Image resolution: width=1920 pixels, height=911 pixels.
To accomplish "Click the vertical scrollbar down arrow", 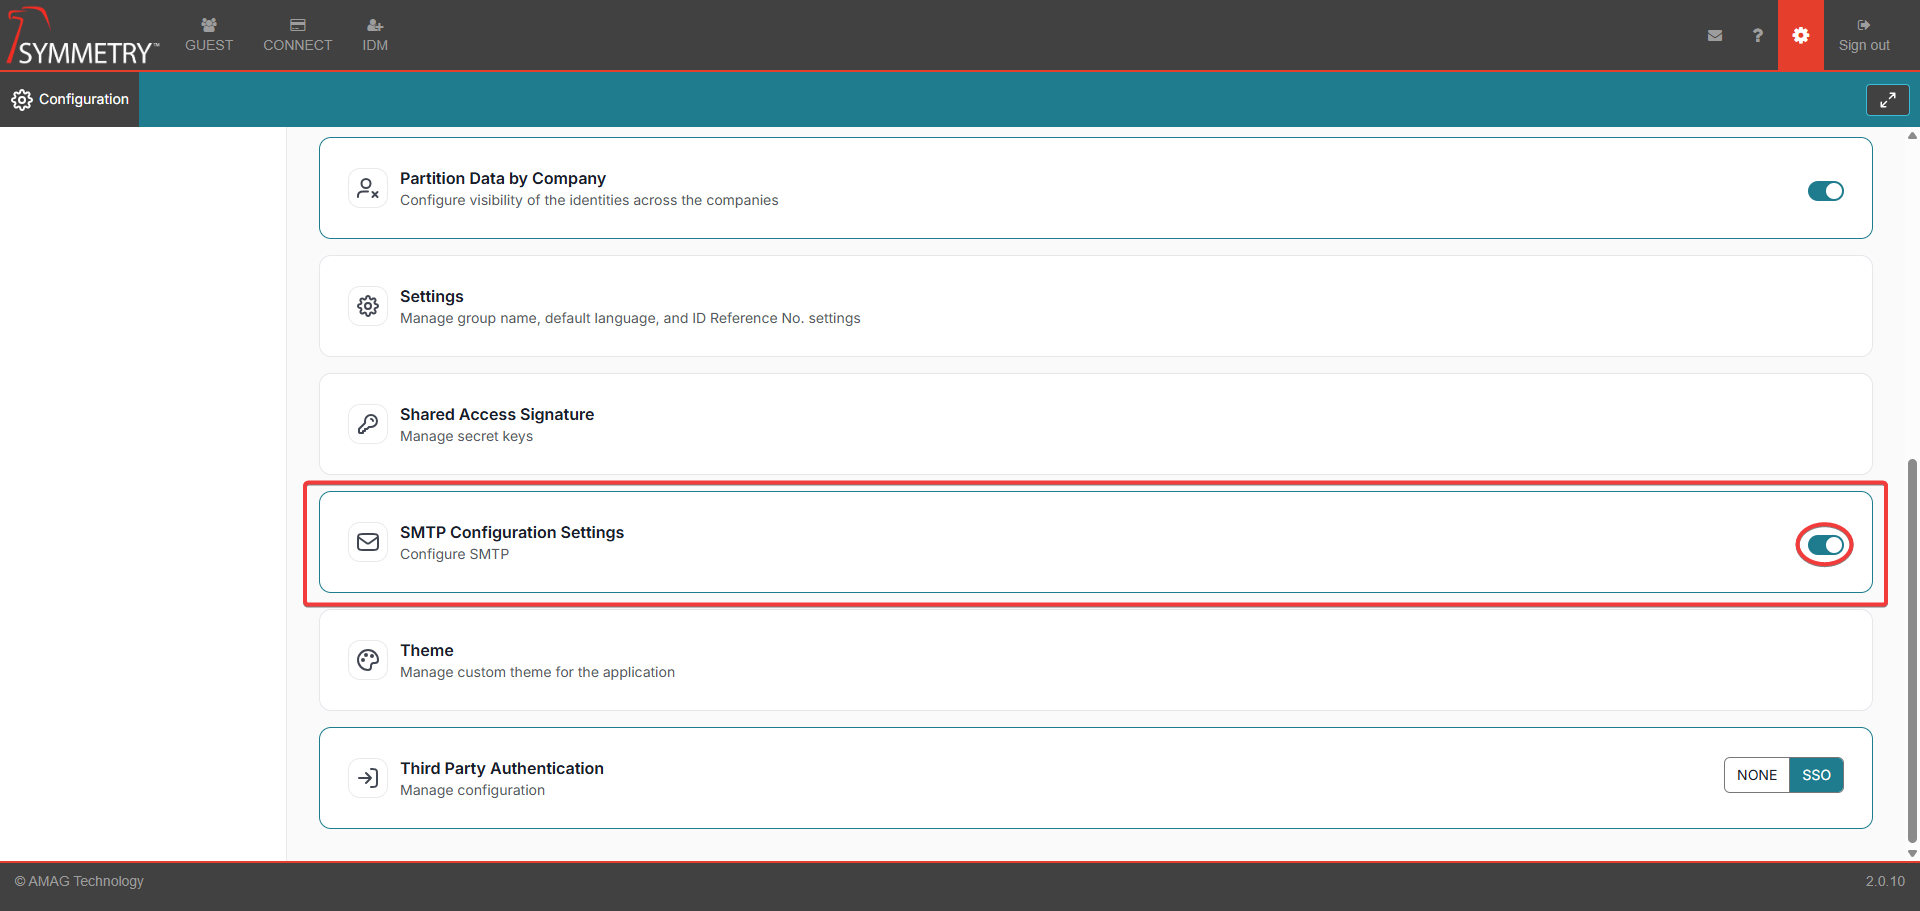I will point(1912,853).
